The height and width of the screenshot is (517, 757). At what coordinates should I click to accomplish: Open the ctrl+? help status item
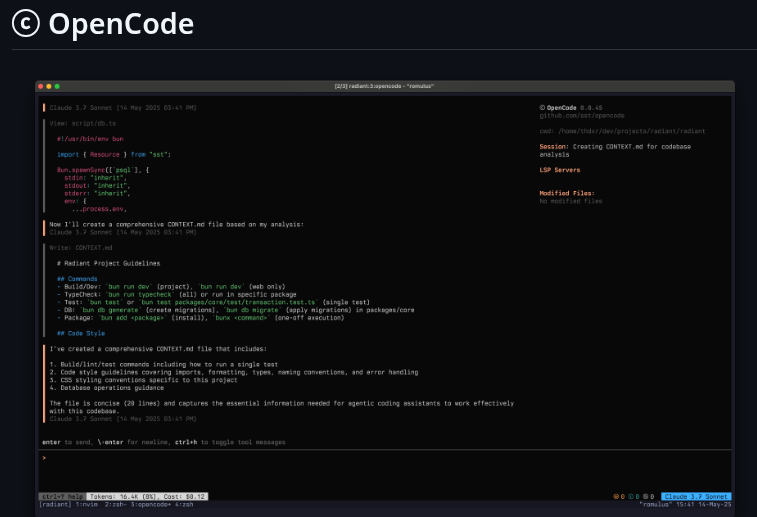(x=62, y=496)
